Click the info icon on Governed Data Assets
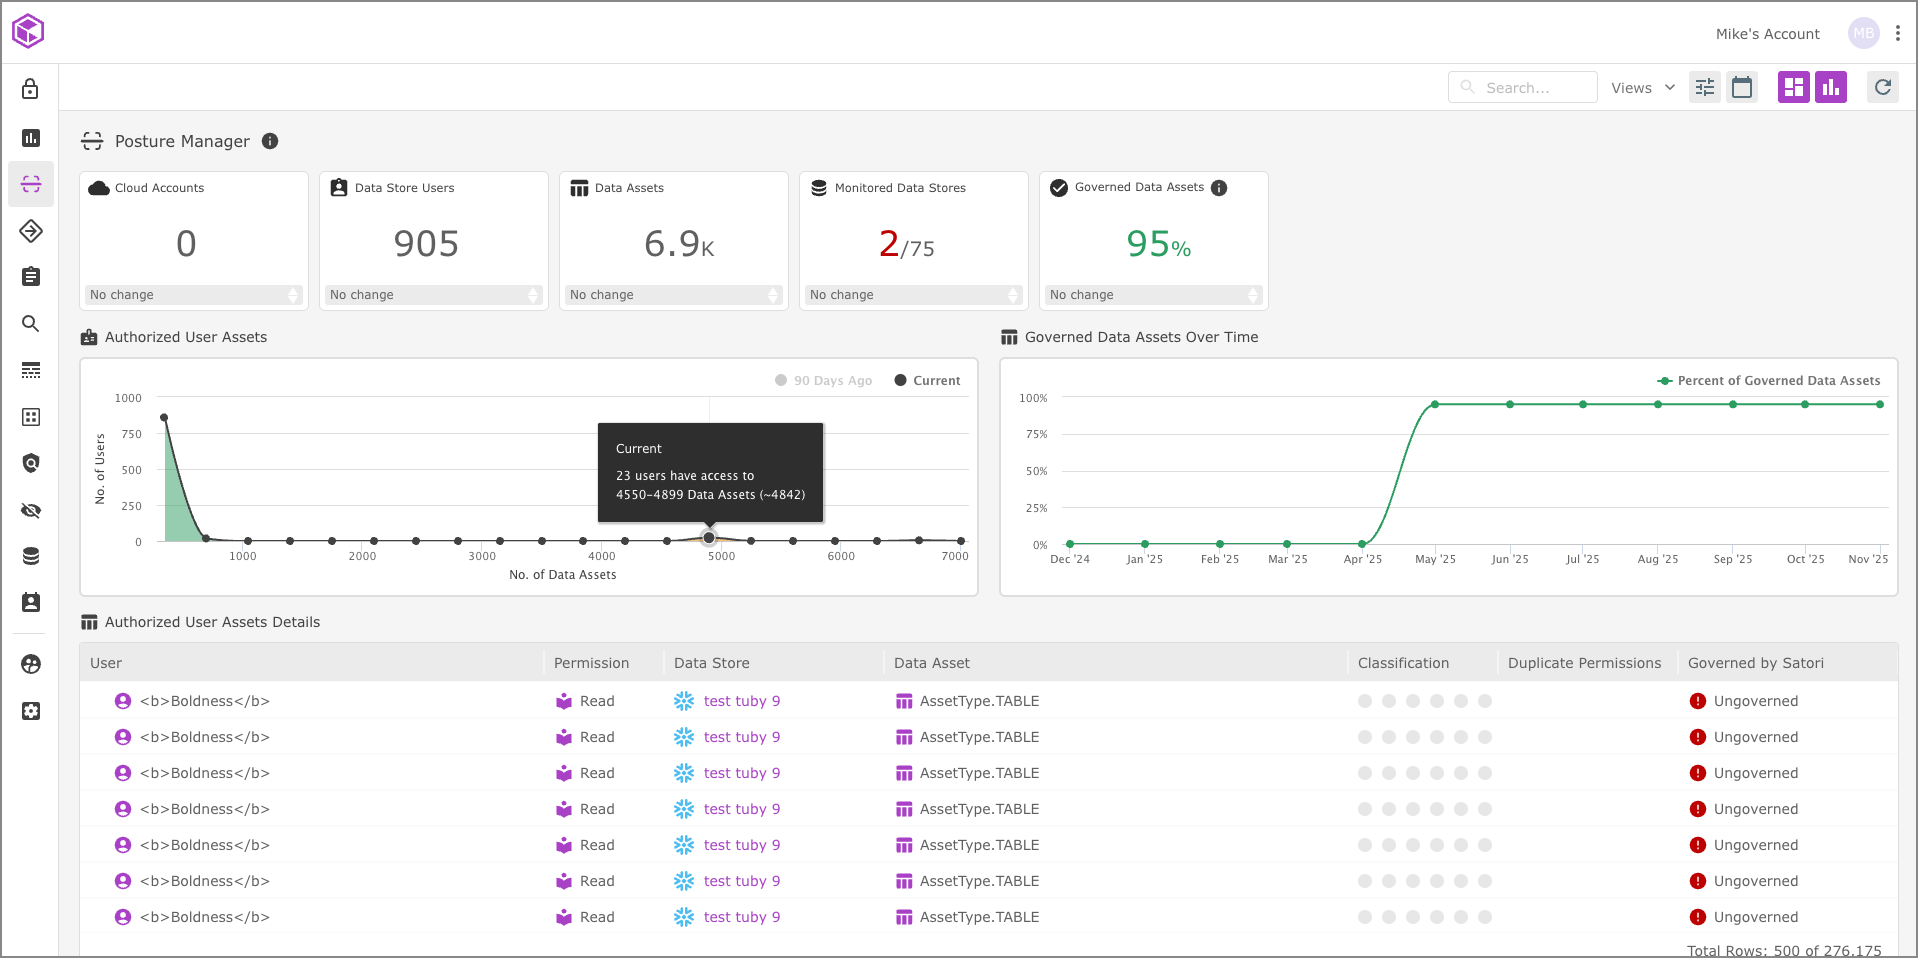The image size is (1918, 958). pos(1219,188)
